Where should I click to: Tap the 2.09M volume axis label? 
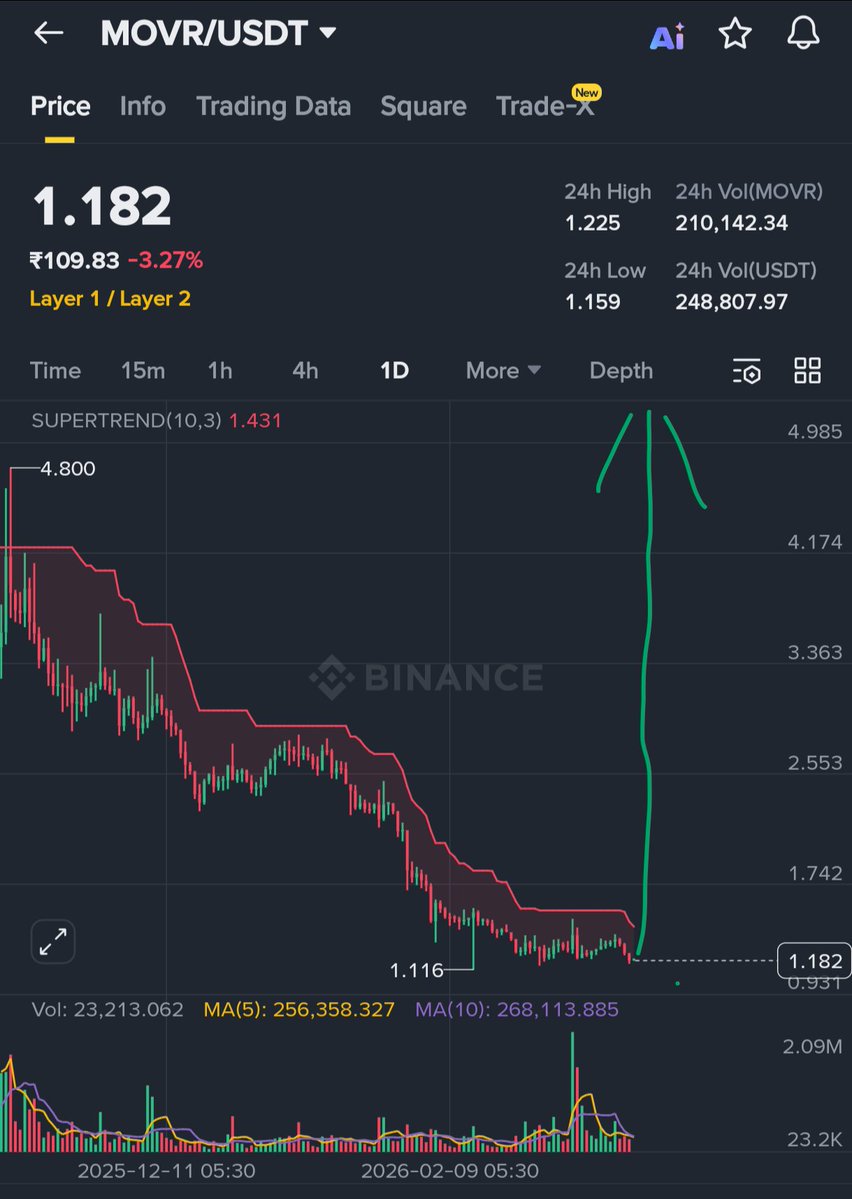tap(811, 1046)
